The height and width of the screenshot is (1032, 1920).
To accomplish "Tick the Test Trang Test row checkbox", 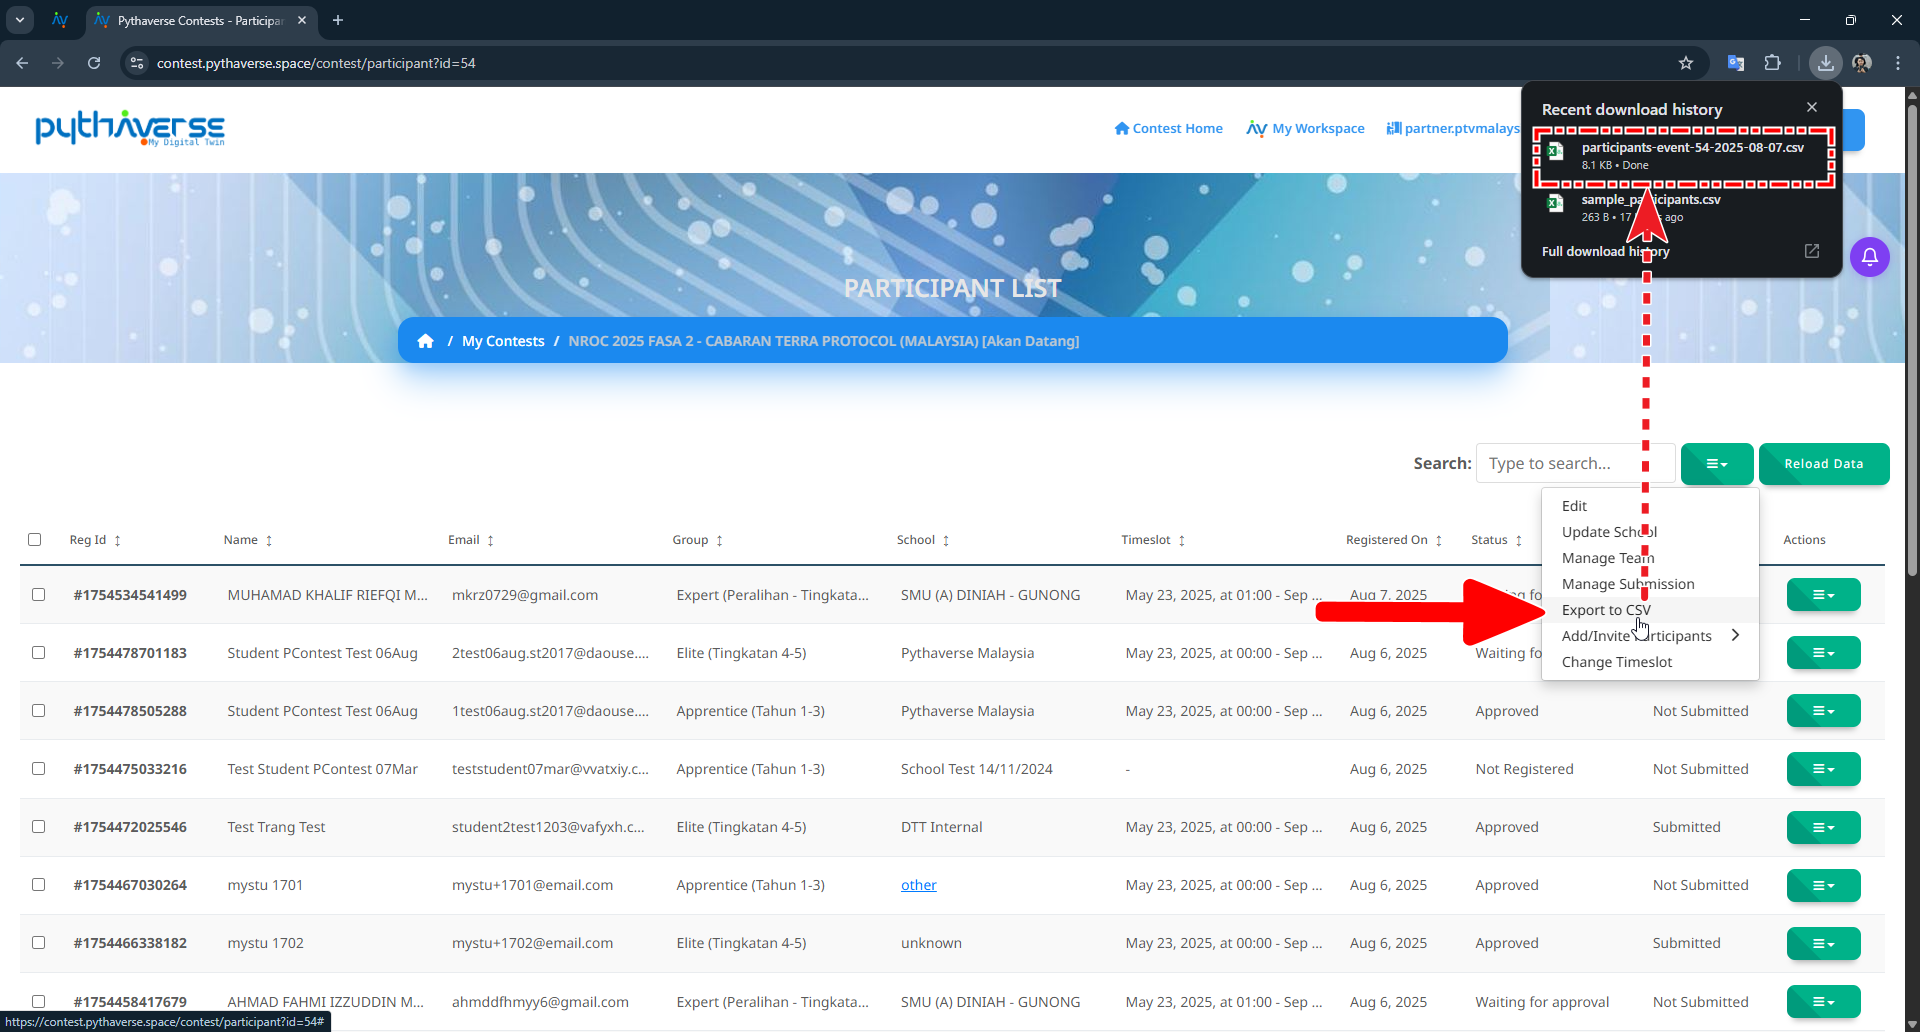I will [x=39, y=827].
